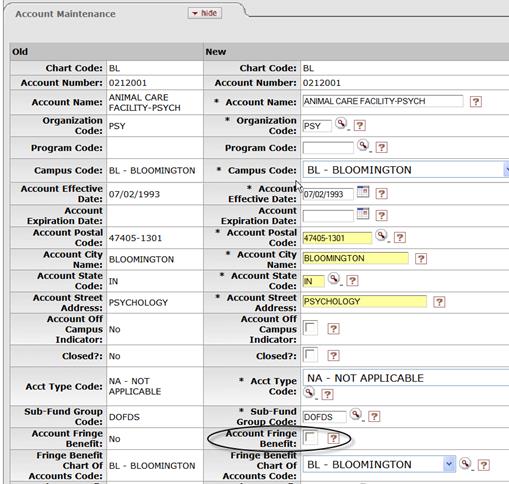Open help for Account Name field
The width and height of the screenshot is (509, 484).
[x=476, y=101]
